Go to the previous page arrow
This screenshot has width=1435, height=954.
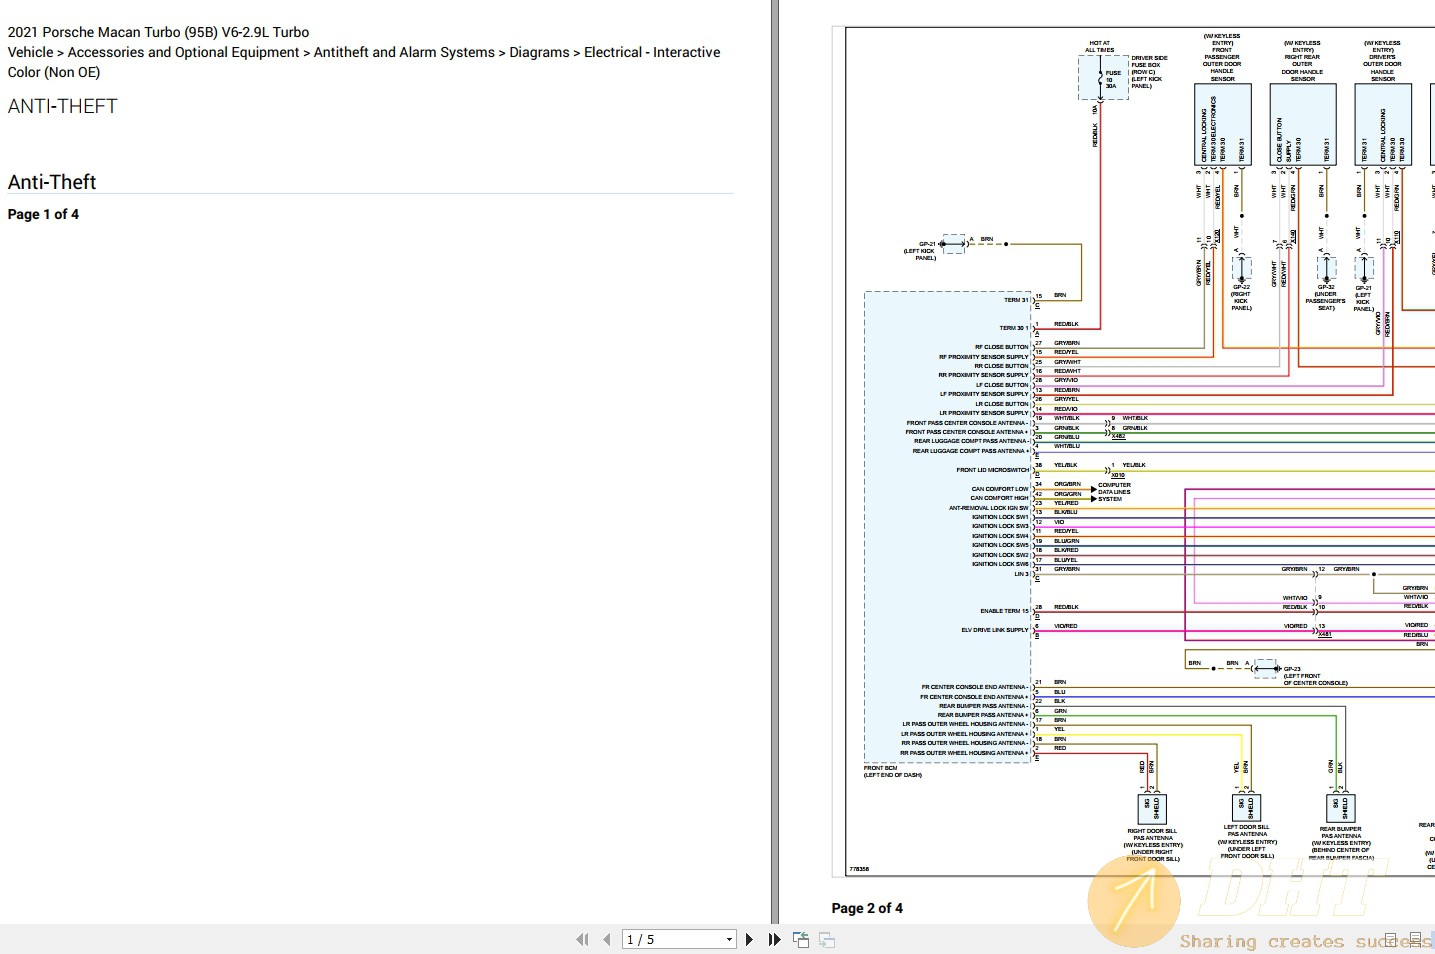pyautogui.click(x=607, y=939)
